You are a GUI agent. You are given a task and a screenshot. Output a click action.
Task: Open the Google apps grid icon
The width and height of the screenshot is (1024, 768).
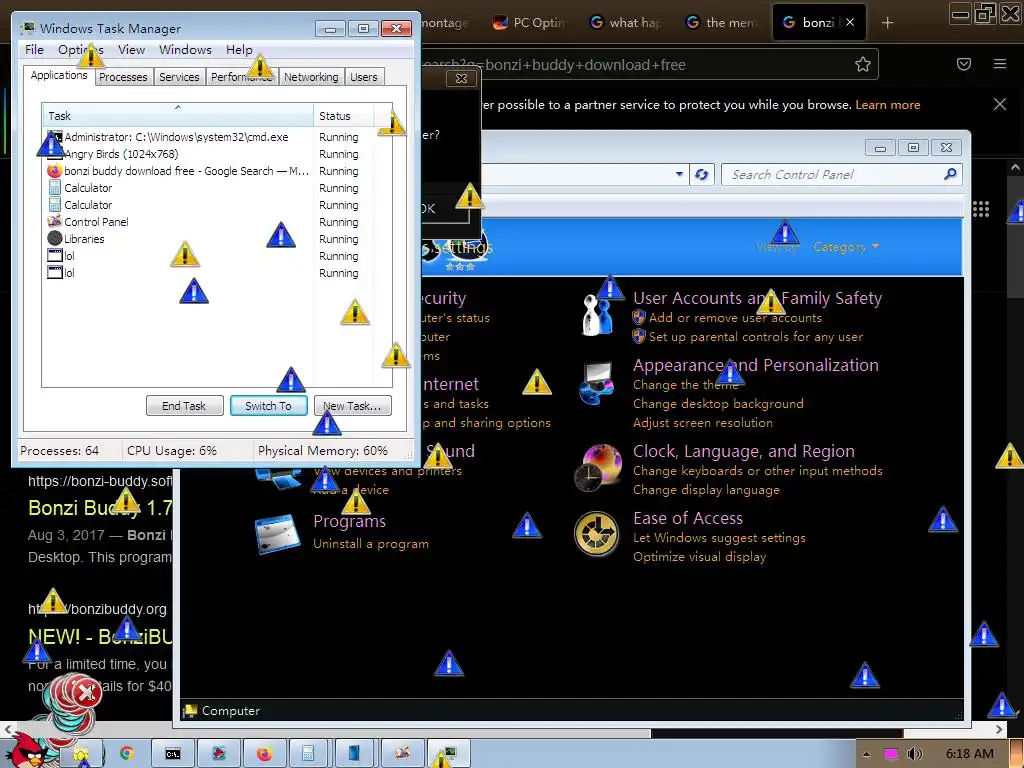(x=981, y=209)
